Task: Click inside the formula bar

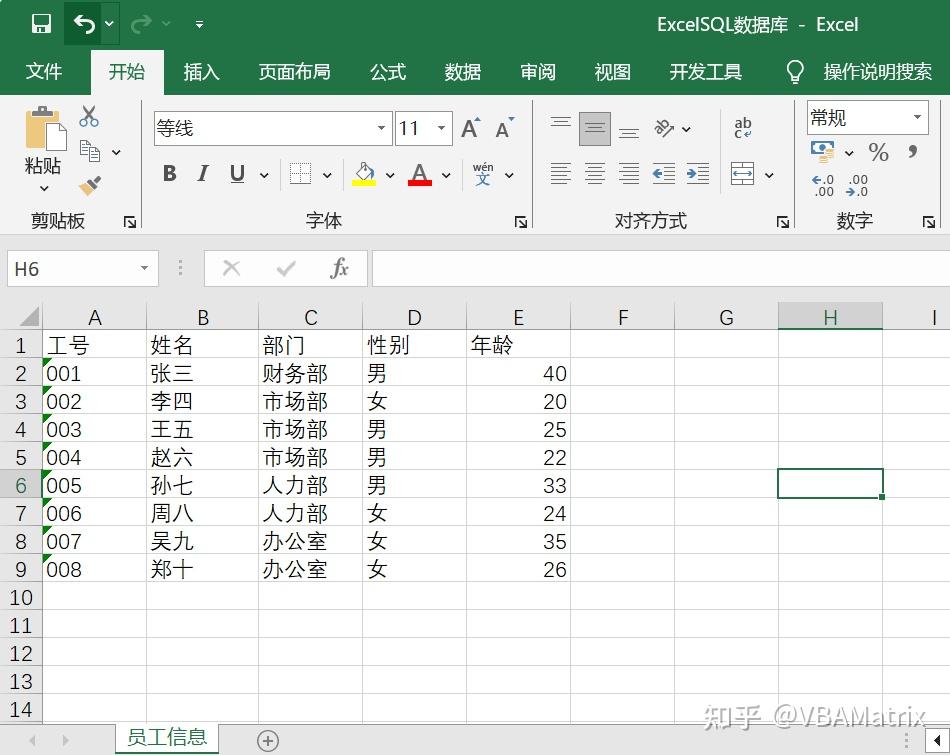Action: pyautogui.click(x=661, y=268)
